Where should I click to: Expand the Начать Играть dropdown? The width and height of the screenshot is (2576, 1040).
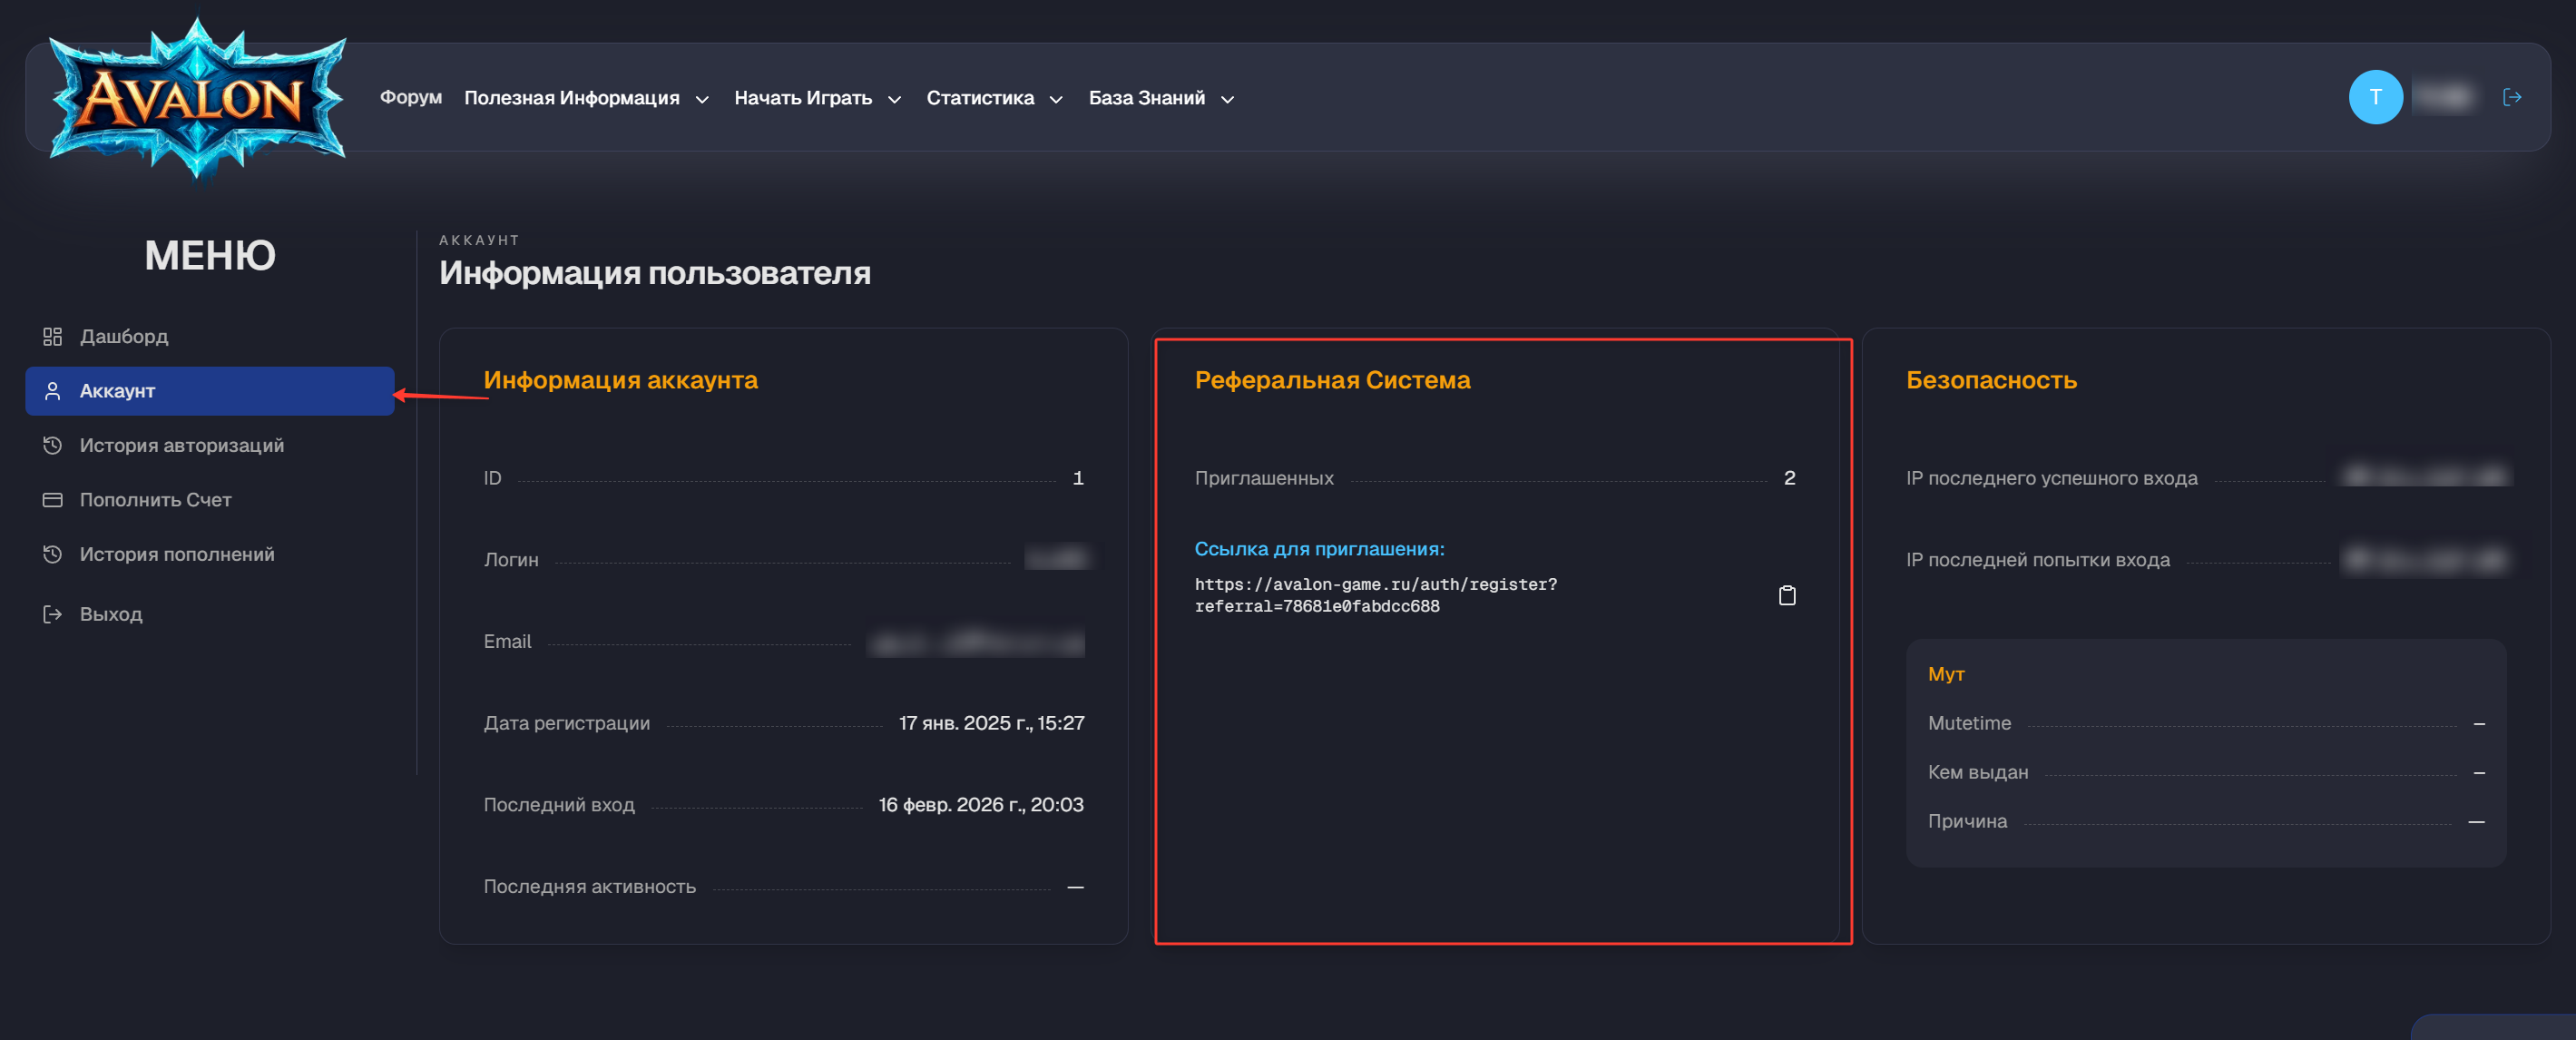click(817, 98)
